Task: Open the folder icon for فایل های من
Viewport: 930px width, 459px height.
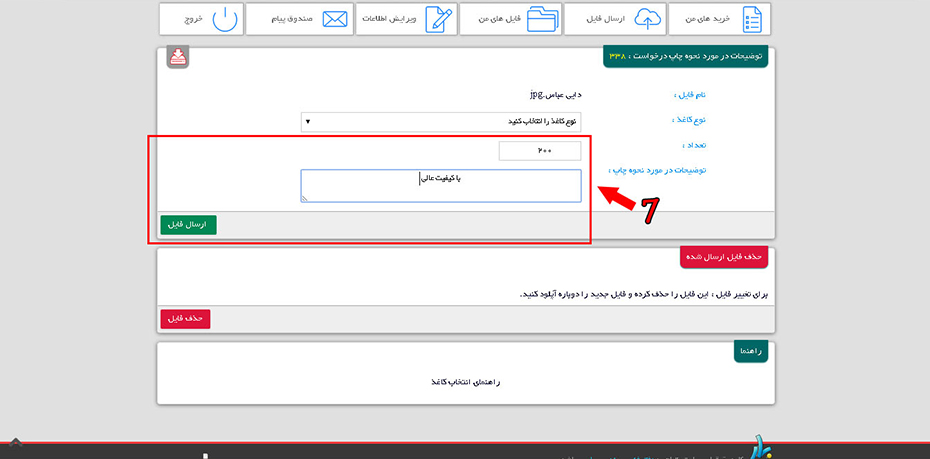Action: pyautogui.click(x=543, y=19)
